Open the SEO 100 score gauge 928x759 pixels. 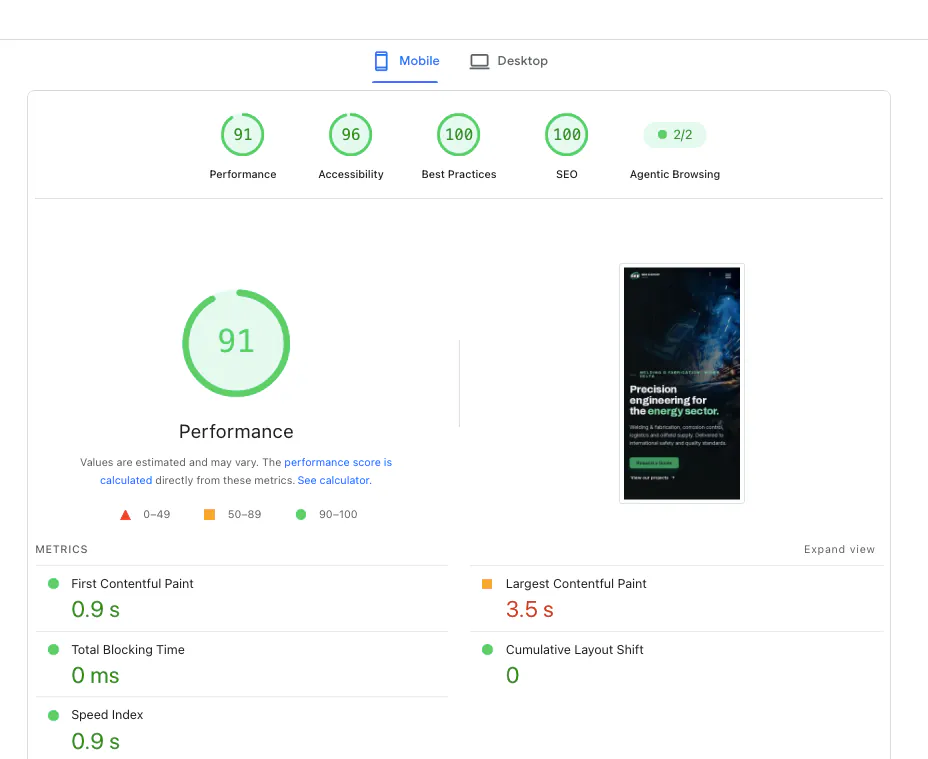coord(566,134)
